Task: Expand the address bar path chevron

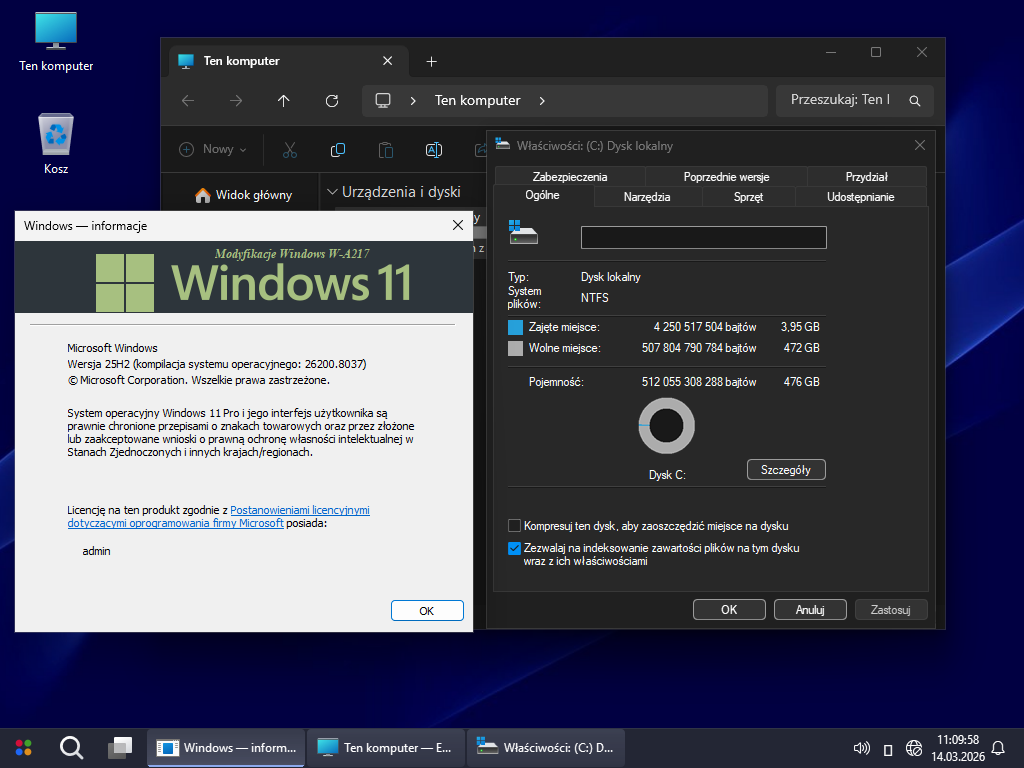Action: (542, 101)
